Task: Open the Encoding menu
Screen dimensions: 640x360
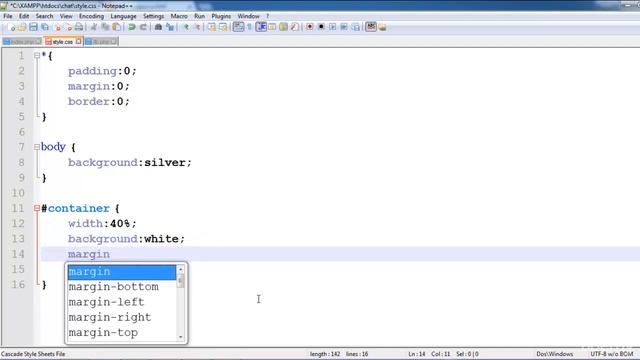Action: 91,16
